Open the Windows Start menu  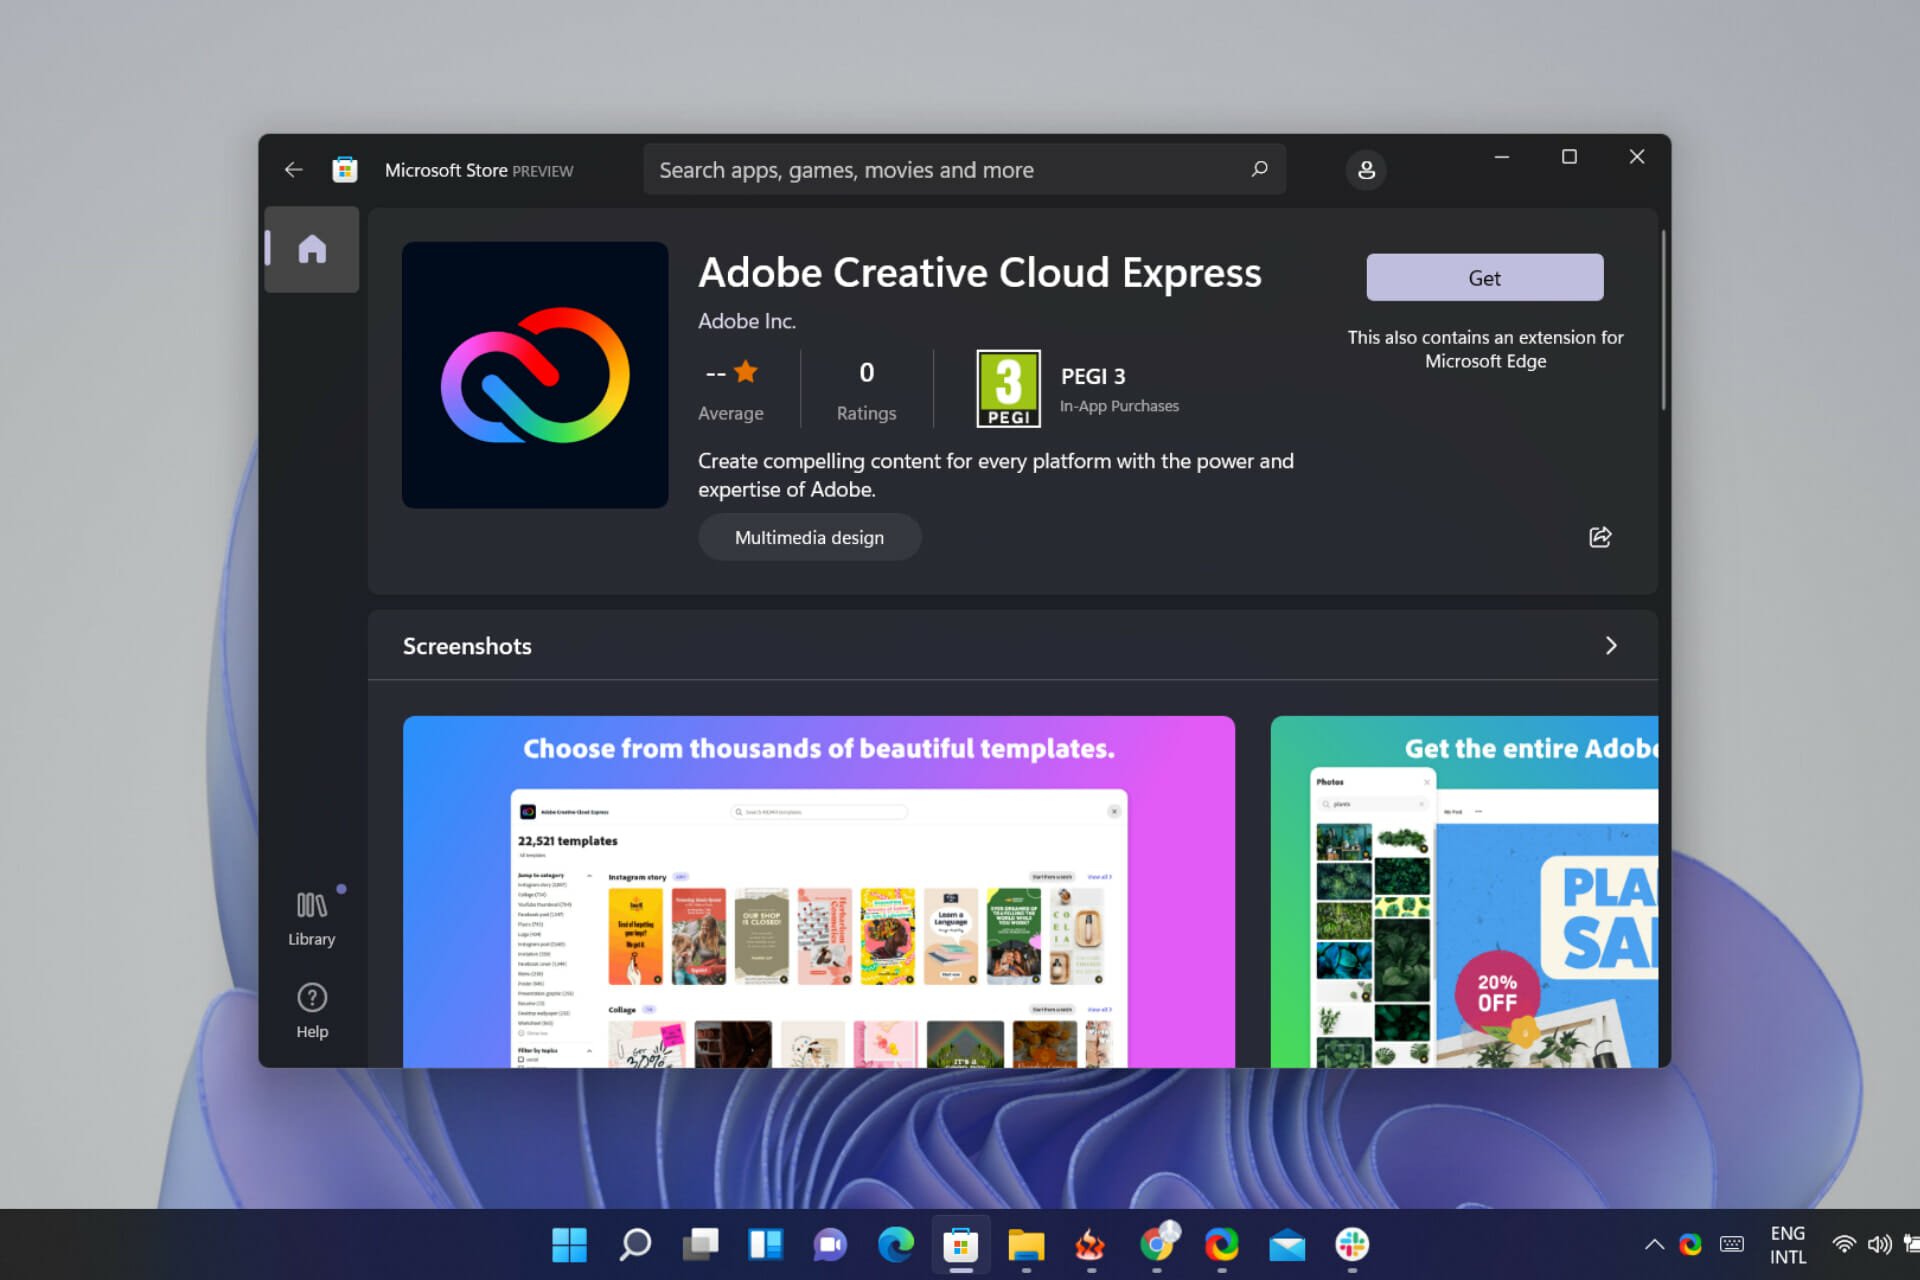pos(570,1244)
